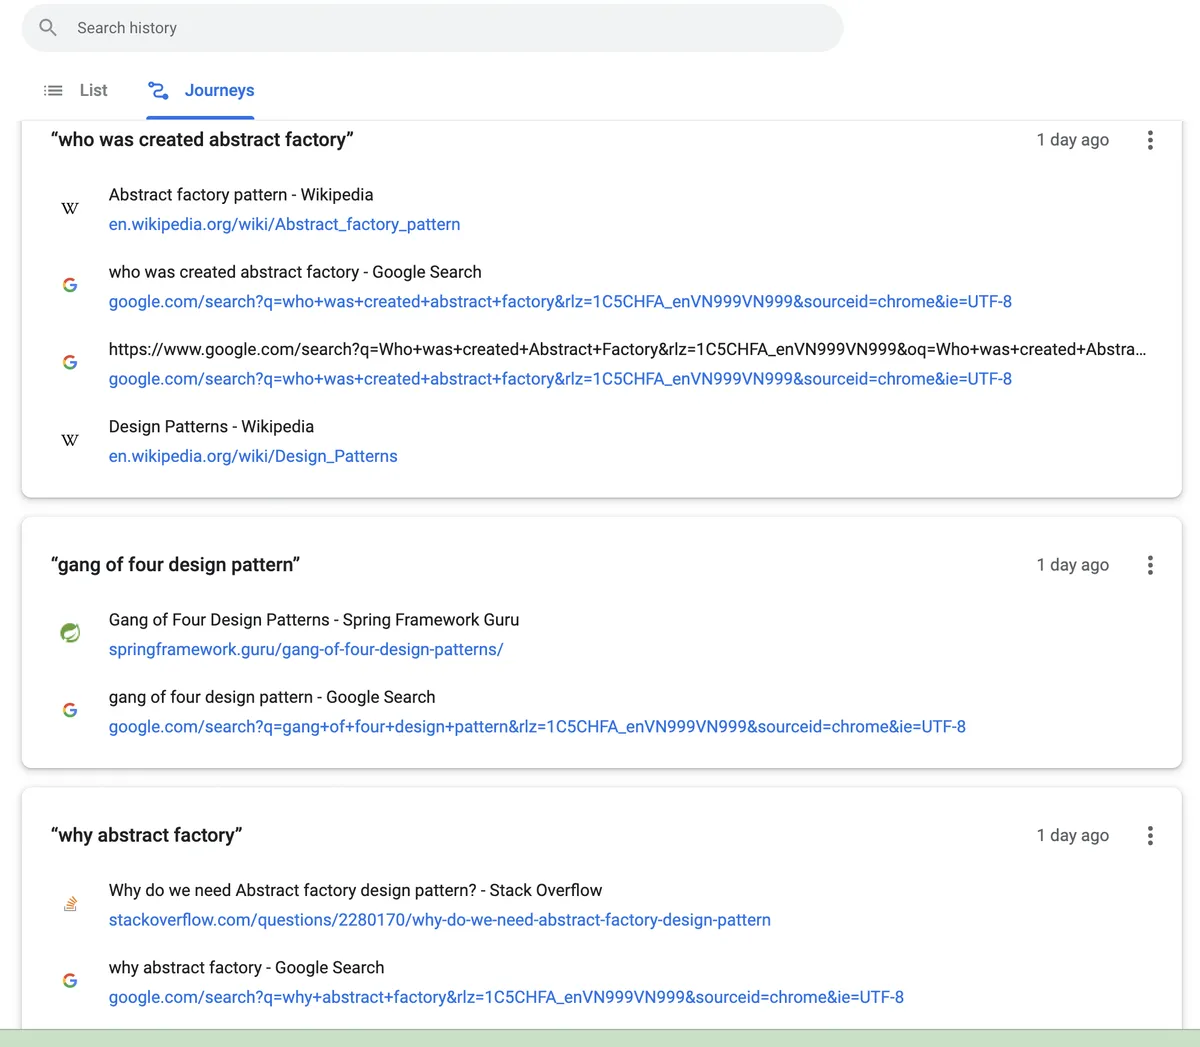Open the Gang of Four Design Patterns guru link
Image resolution: width=1200 pixels, height=1047 pixels.
(306, 649)
